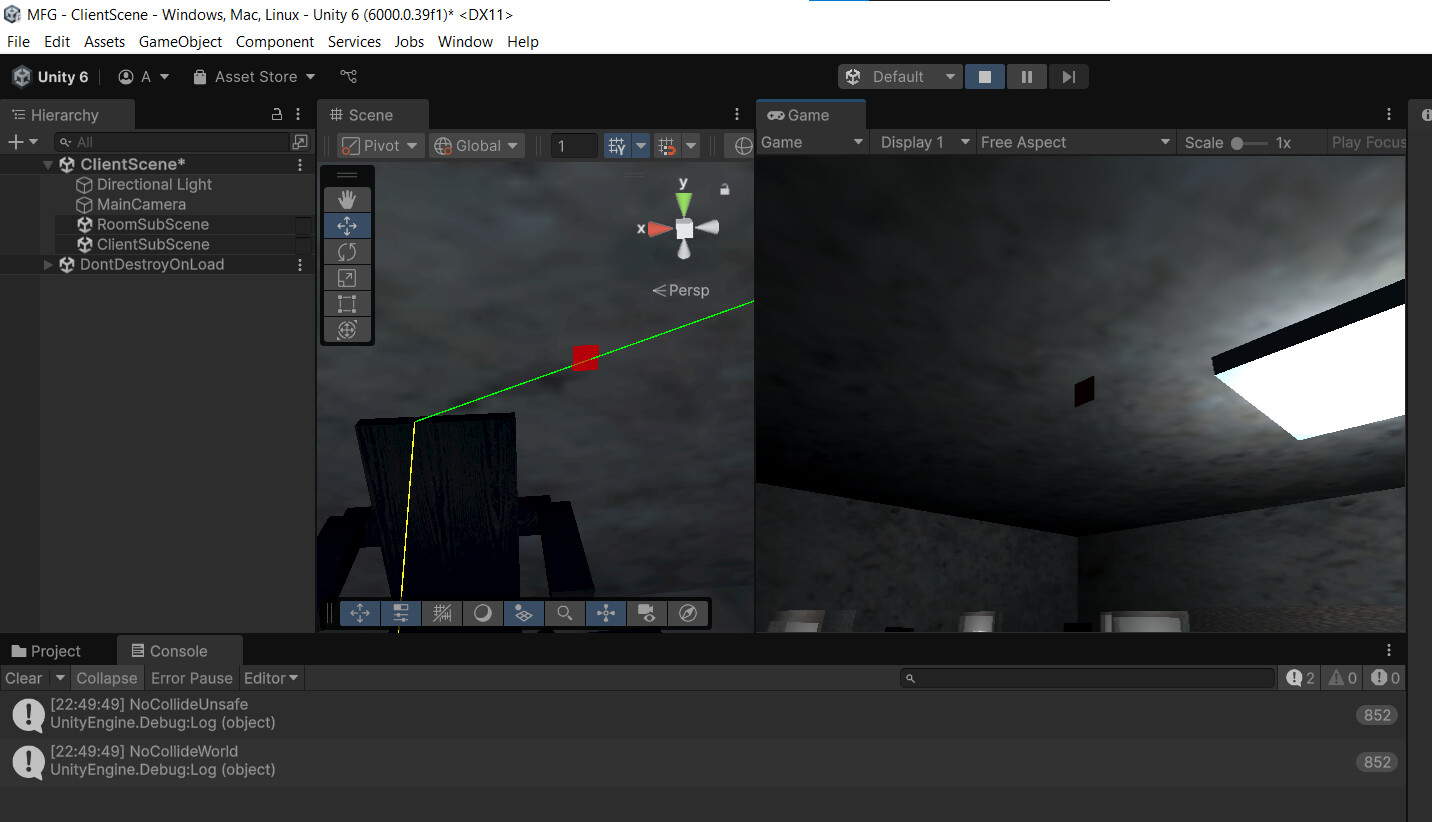Screen dimensions: 1432x822
Task: Click the Clear button in the Console
Action: click(23, 678)
